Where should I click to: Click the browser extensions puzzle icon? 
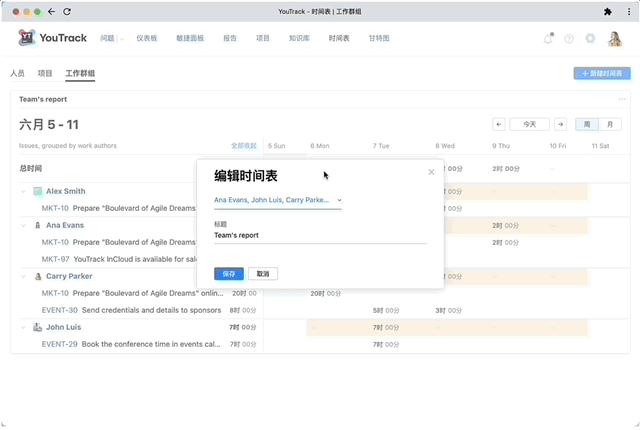point(608,11)
